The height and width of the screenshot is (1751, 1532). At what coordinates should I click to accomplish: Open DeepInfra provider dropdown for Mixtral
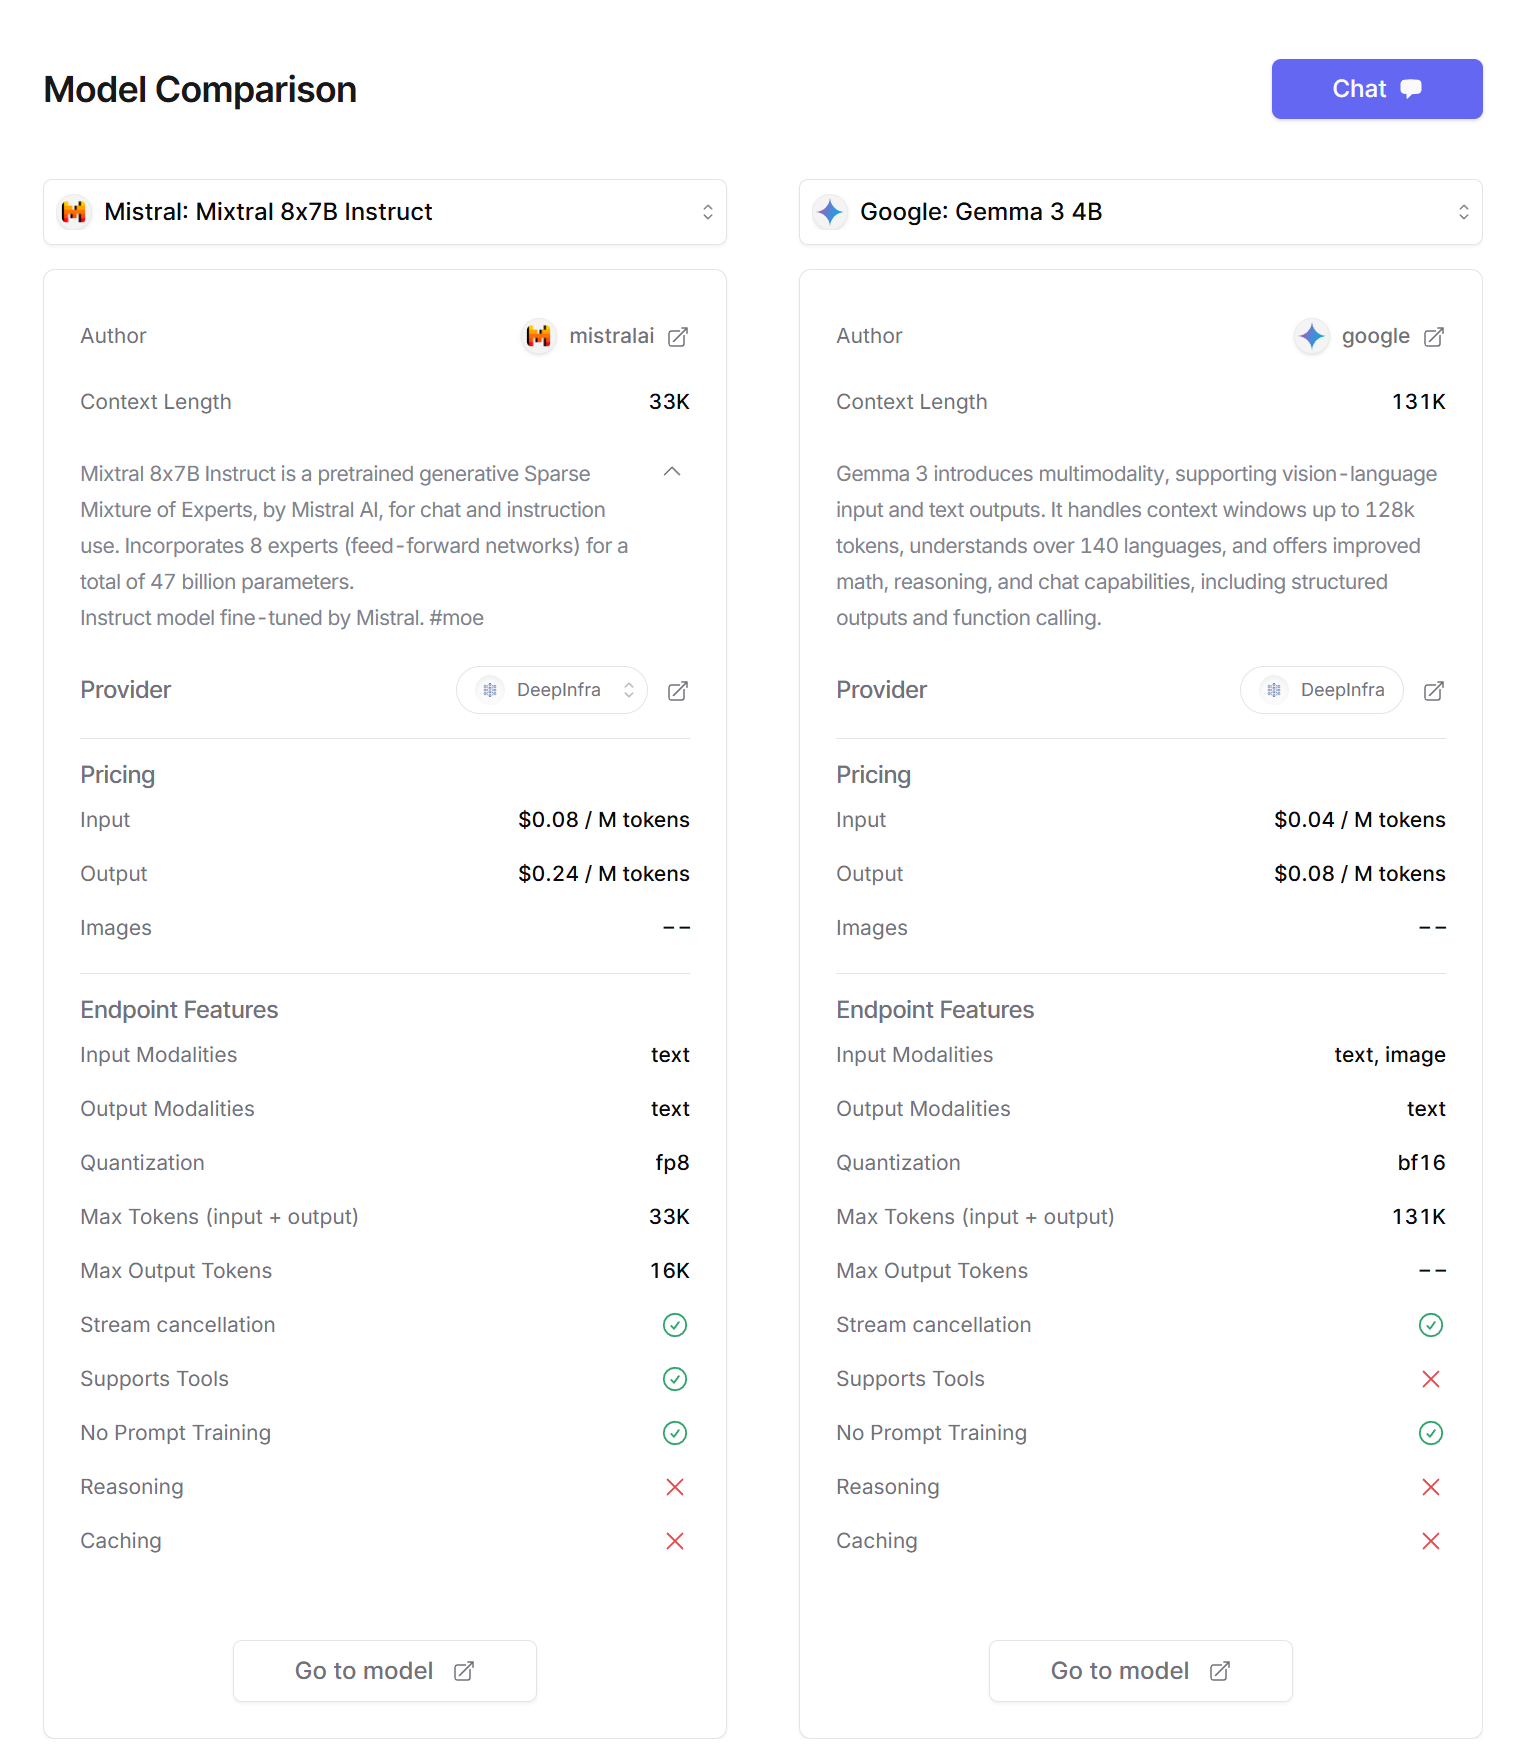click(552, 690)
